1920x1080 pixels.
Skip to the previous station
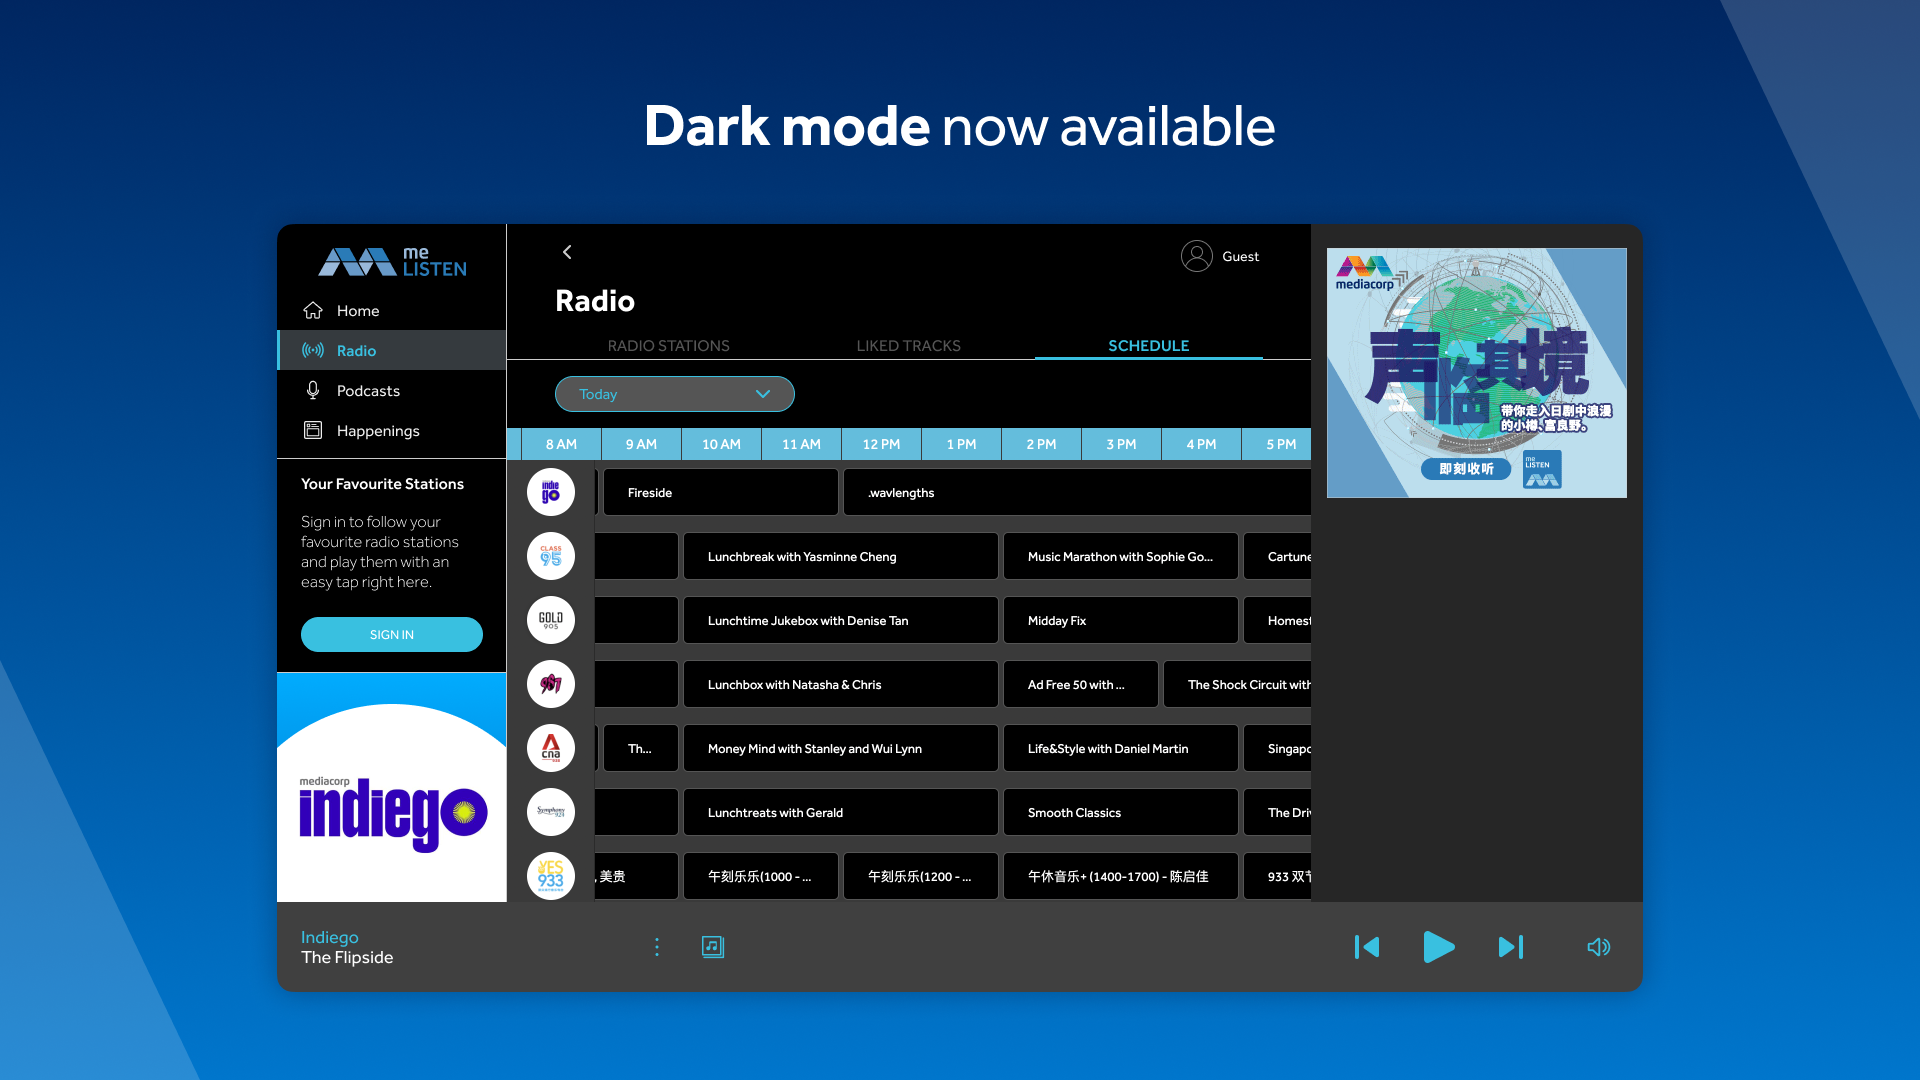coord(1367,947)
